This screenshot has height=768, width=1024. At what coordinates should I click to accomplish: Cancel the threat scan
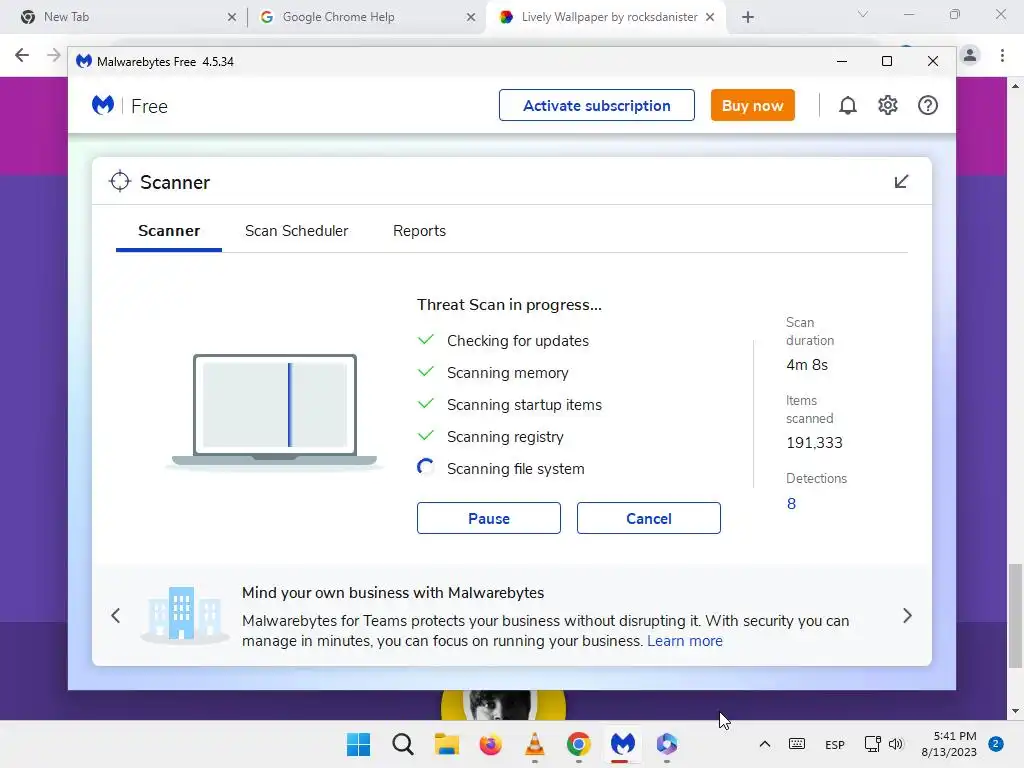tap(648, 519)
